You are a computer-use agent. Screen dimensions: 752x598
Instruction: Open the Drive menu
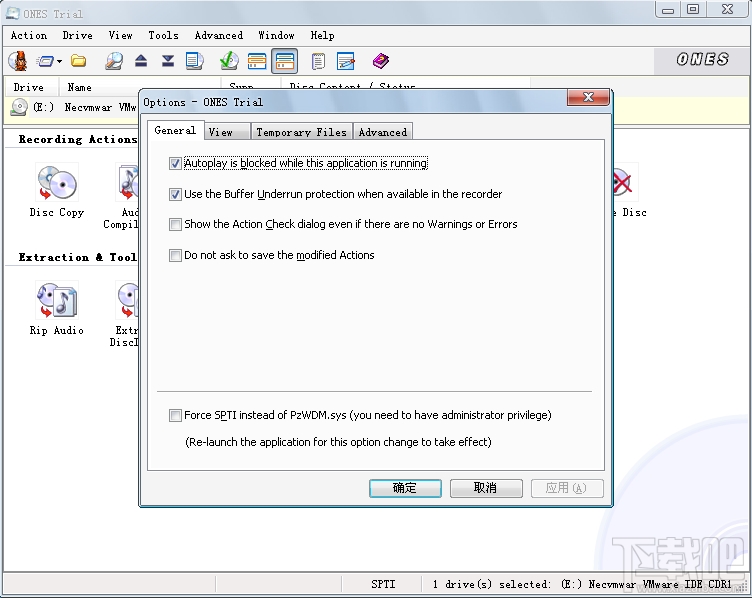pos(78,35)
